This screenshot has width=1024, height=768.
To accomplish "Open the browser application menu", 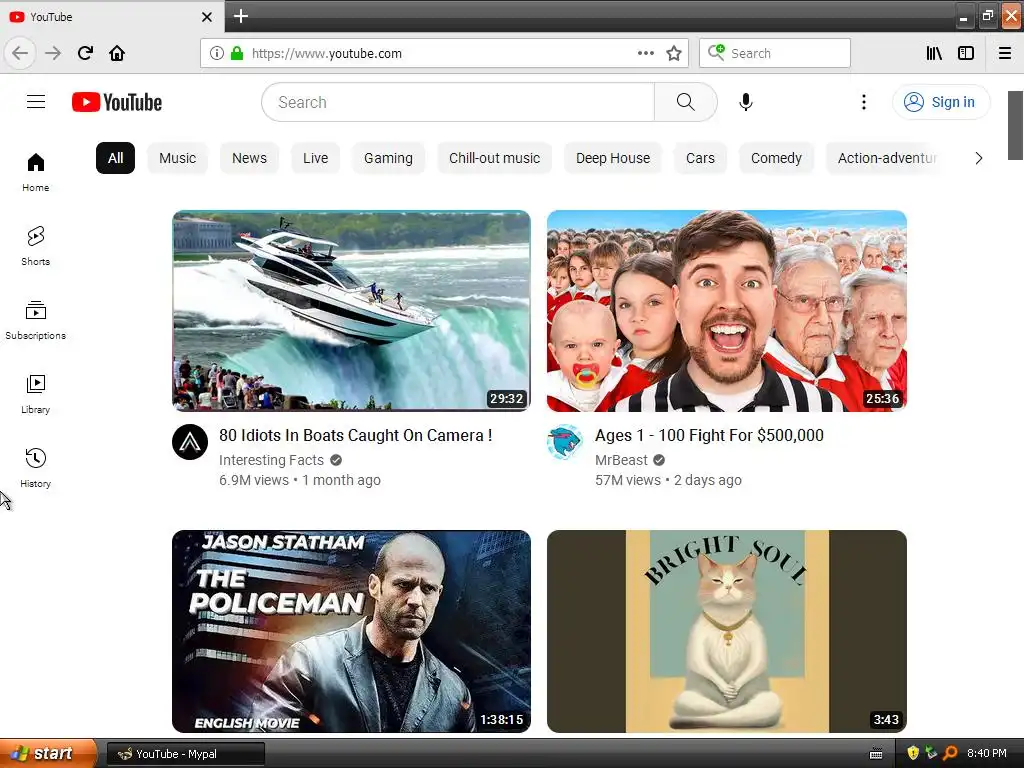I will click(x=1005, y=53).
